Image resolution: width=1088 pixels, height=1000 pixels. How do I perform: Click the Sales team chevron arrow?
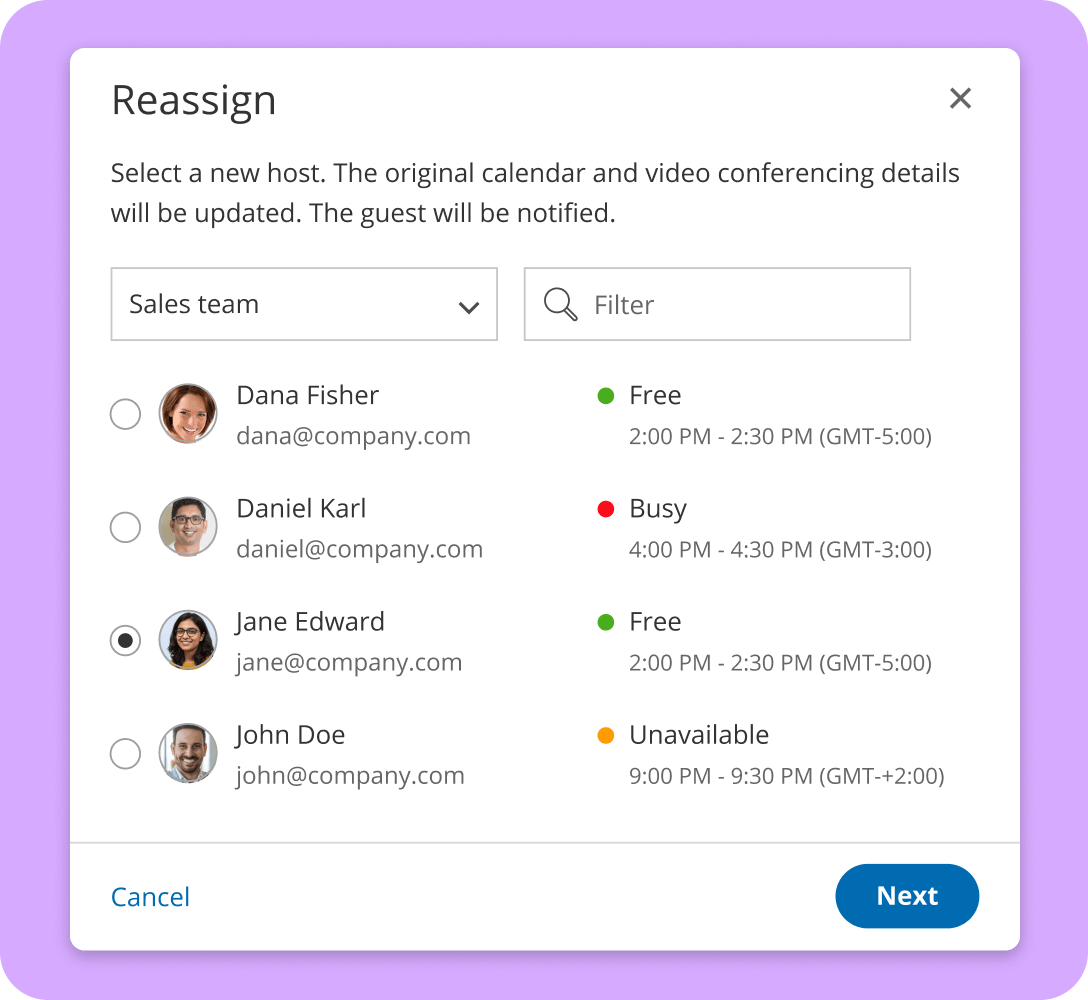click(468, 307)
